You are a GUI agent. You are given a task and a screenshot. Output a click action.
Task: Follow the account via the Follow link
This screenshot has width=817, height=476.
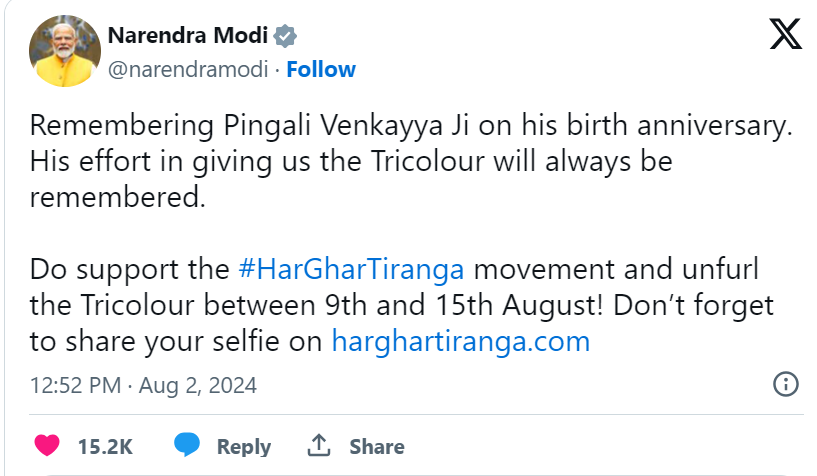tap(321, 69)
